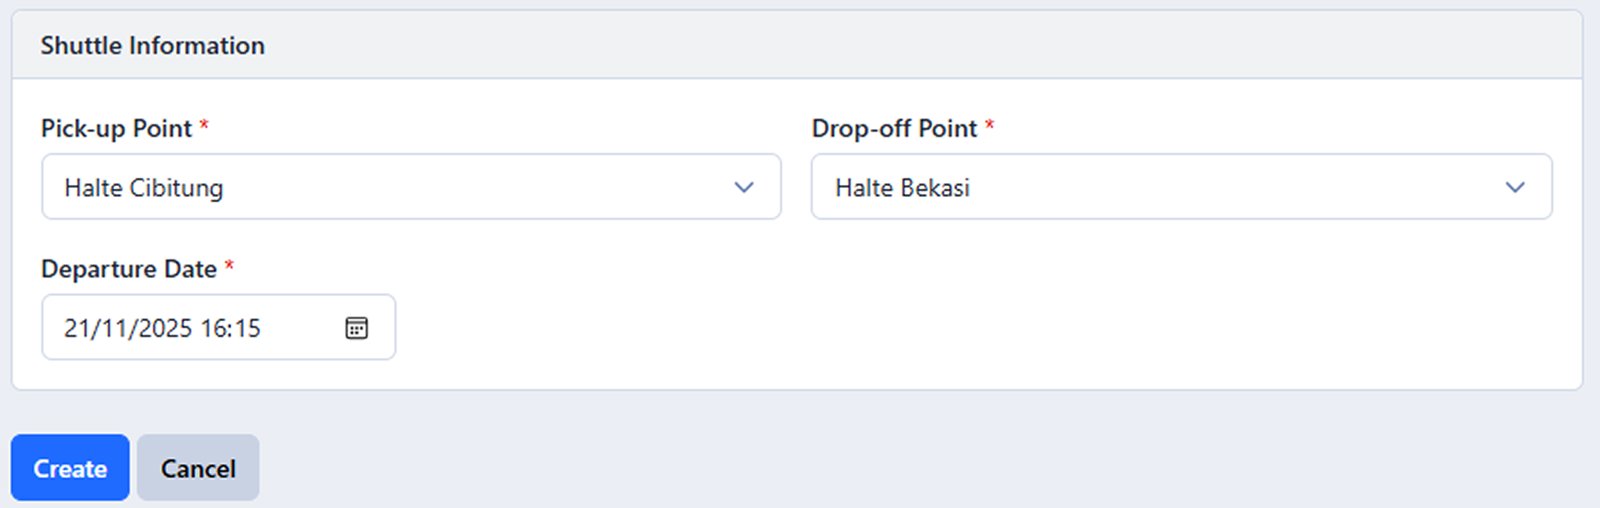This screenshot has height=508, width=1600.
Task: Open the Departure Date calendar picker icon
Action: pyautogui.click(x=356, y=328)
